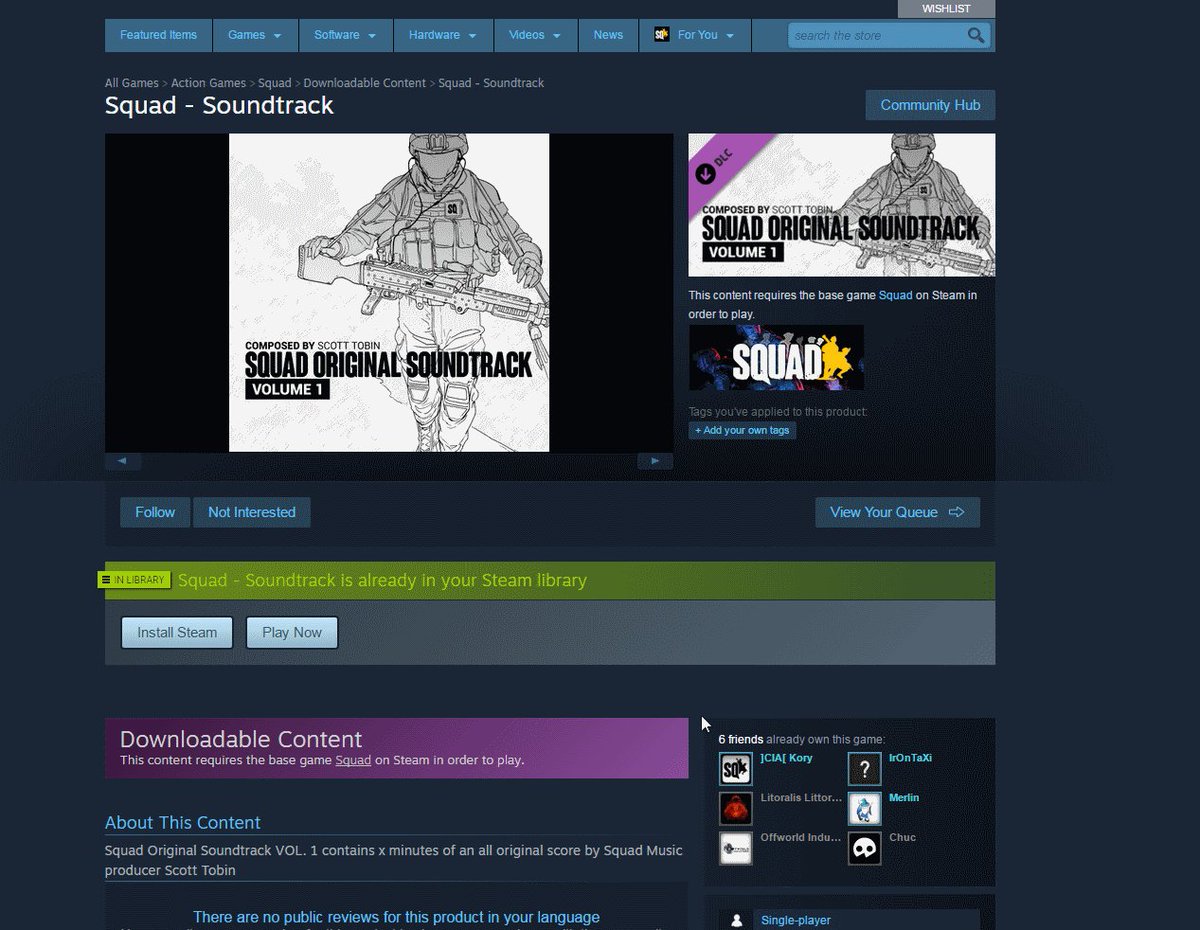Open the Wishlist tab
This screenshot has height=930, width=1200.
pyautogui.click(x=946, y=9)
